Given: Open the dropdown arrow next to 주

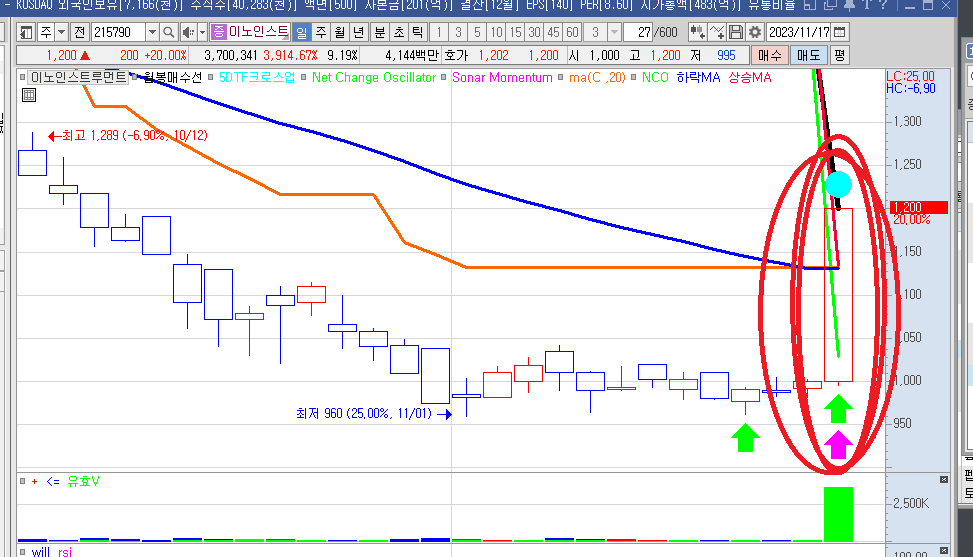Looking at the screenshot, I should (61, 32).
